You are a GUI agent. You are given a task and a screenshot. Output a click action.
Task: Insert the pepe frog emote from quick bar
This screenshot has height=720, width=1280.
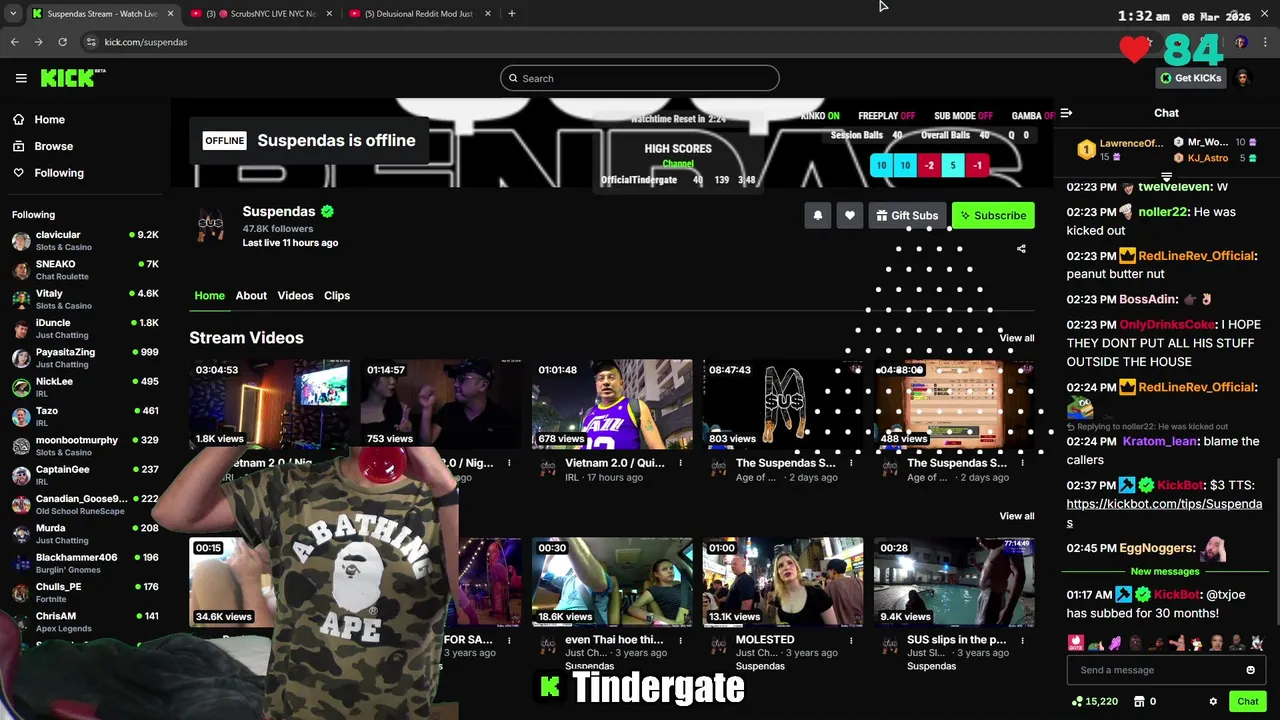coord(1096,643)
